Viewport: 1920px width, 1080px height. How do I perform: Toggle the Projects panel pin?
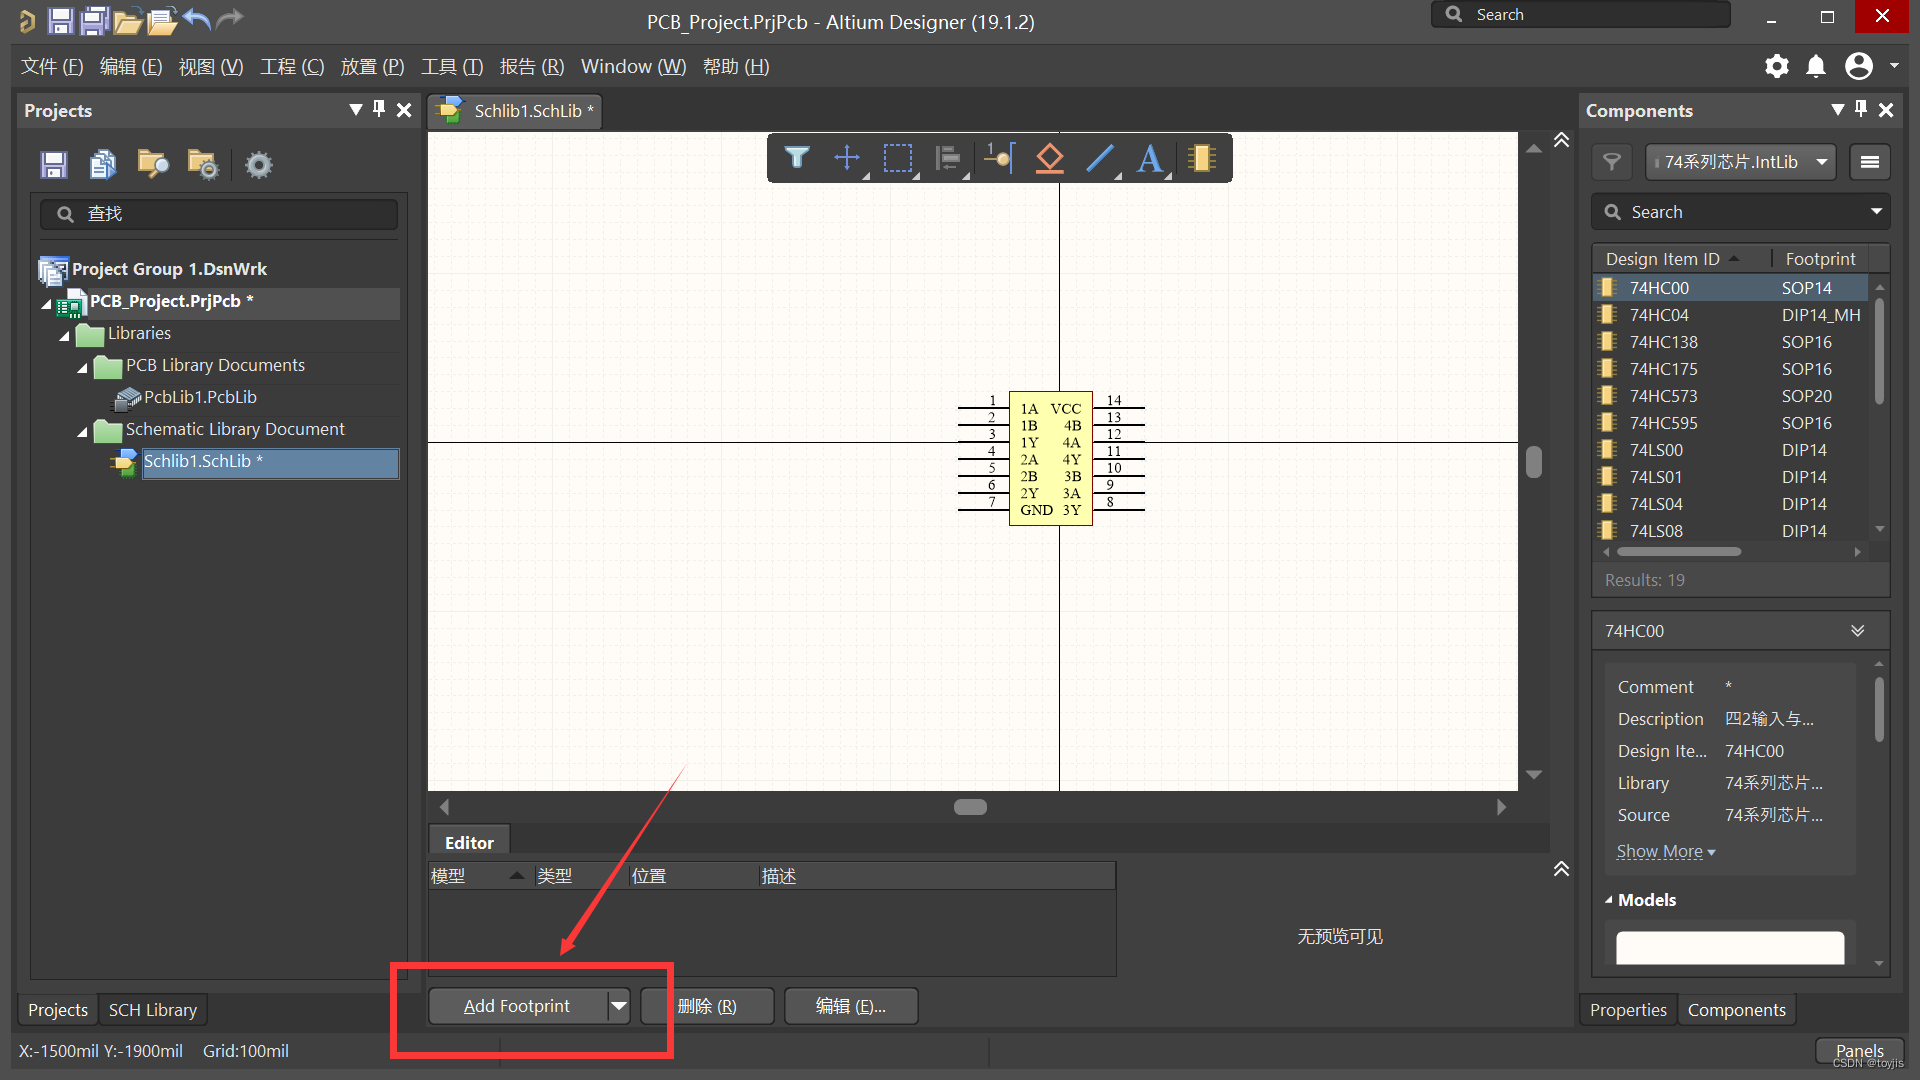379,110
